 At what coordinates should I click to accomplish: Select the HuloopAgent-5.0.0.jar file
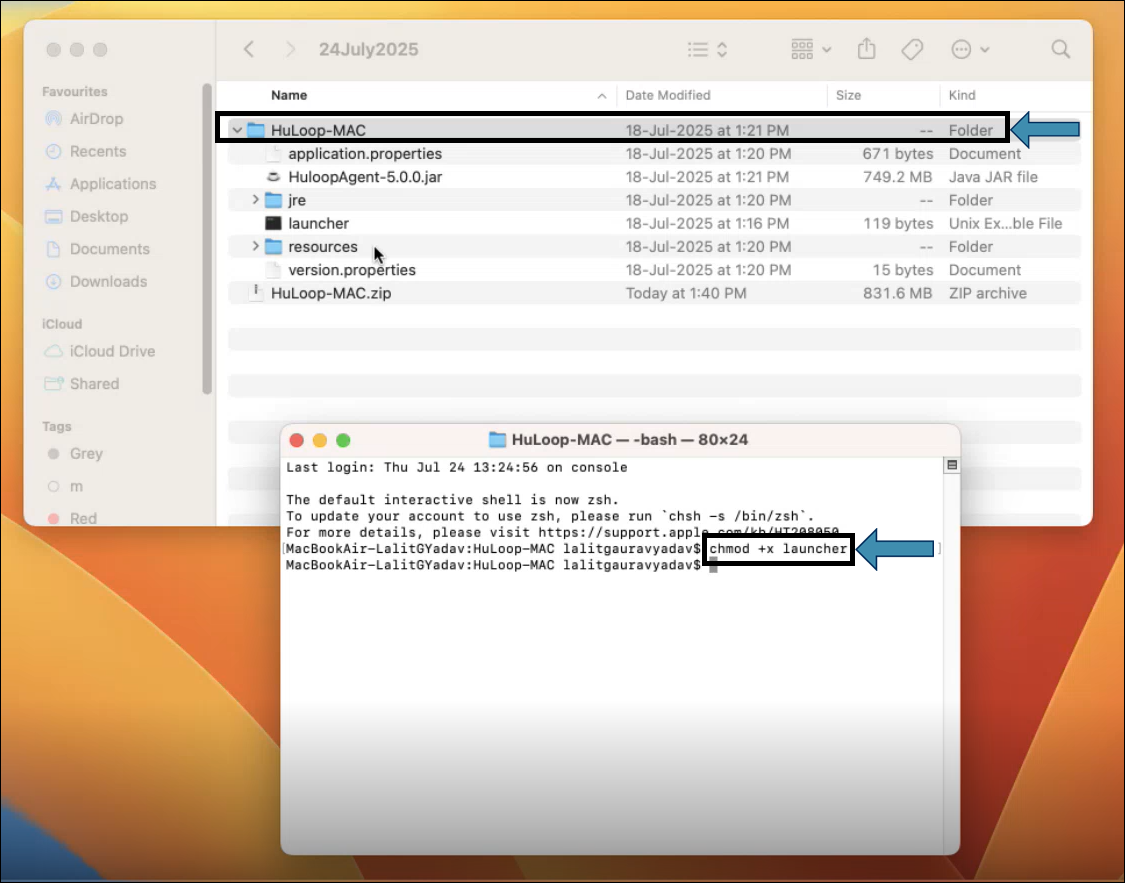[x=364, y=177]
